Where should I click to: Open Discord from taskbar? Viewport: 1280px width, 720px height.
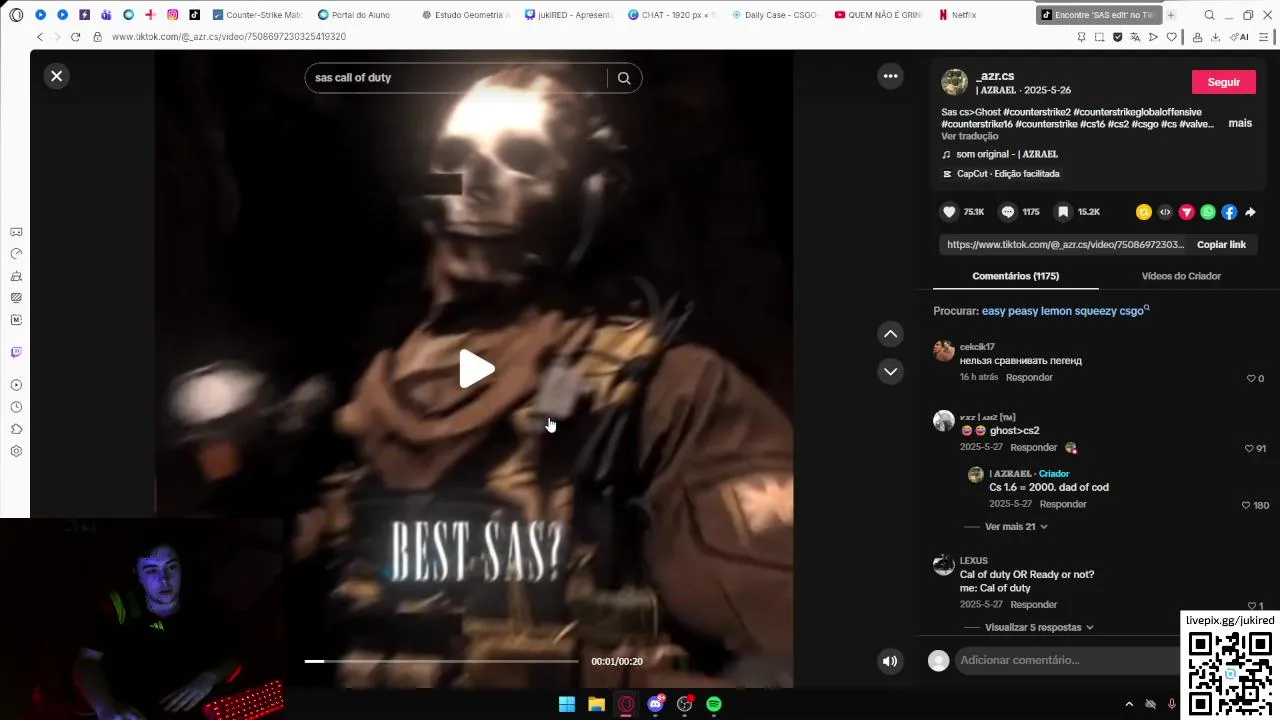tap(655, 704)
